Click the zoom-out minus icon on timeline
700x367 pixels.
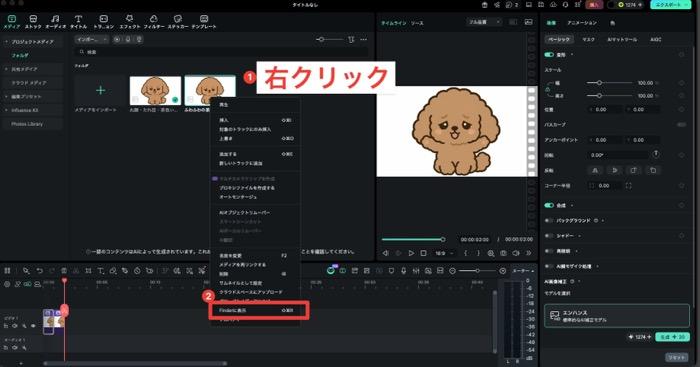click(453, 271)
